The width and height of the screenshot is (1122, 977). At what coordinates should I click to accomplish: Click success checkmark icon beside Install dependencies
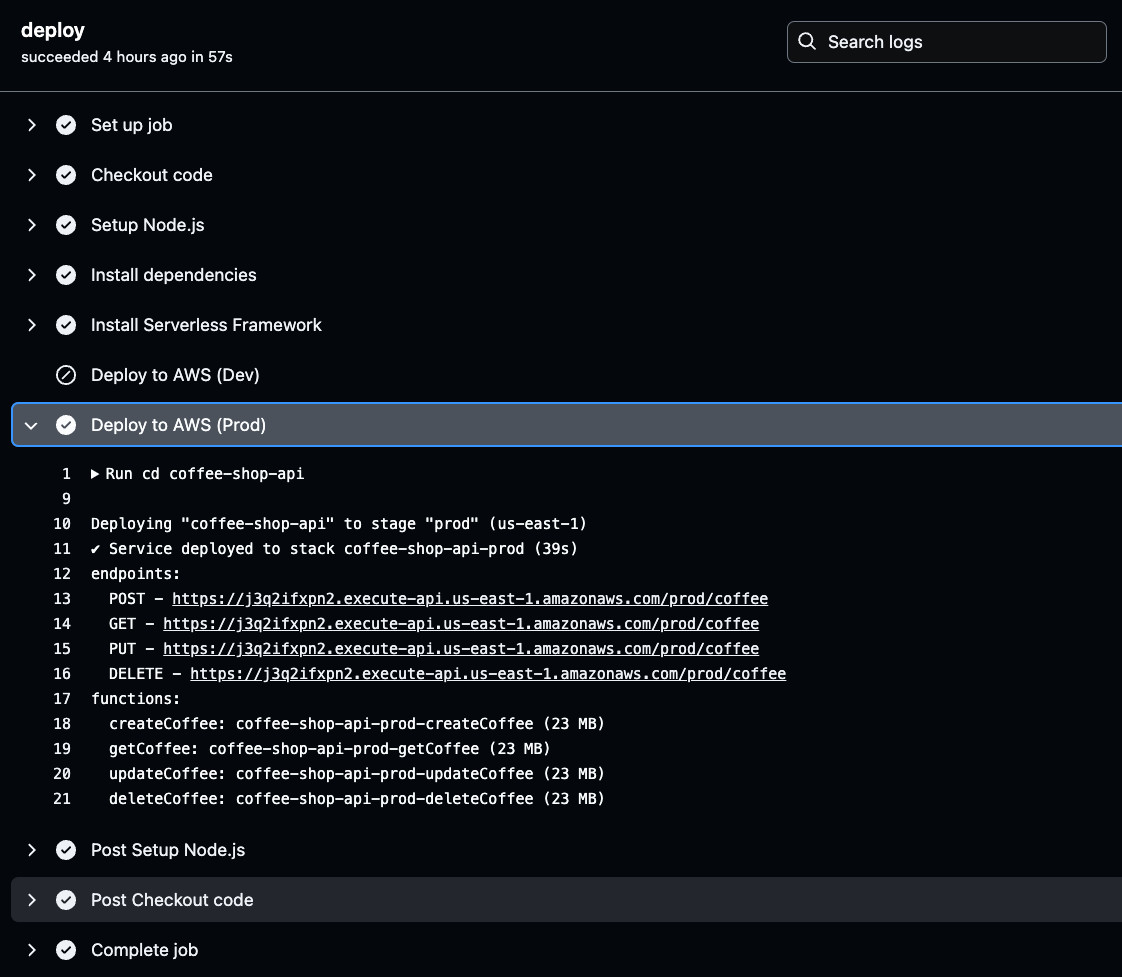[66, 276]
